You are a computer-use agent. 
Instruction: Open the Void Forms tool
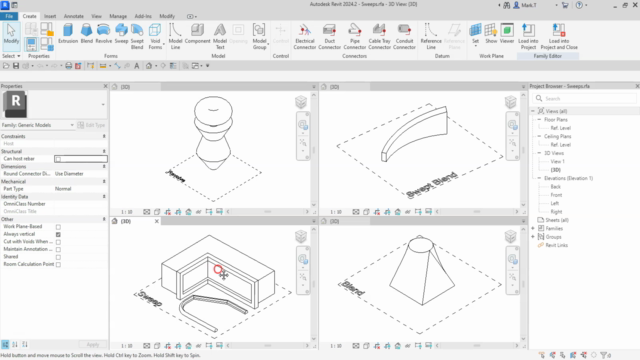pos(155,36)
